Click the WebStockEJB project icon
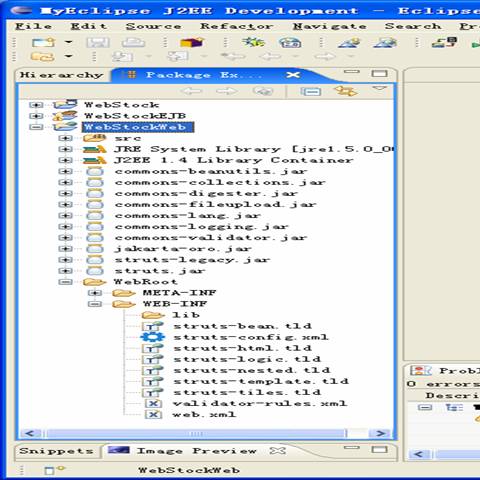Viewport: 480px width, 480px height. click(x=65, y=116)
